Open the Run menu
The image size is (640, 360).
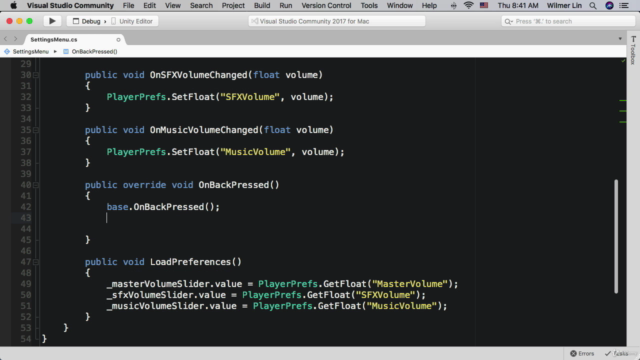coord(285,5)
